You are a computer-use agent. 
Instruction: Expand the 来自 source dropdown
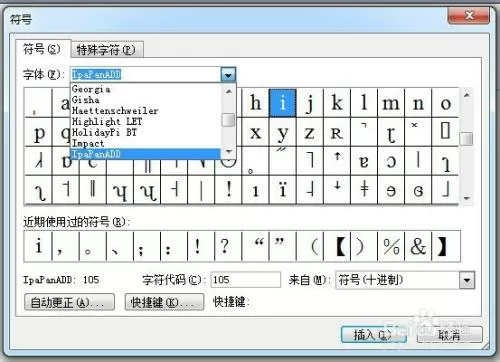(x=467, y=280)
